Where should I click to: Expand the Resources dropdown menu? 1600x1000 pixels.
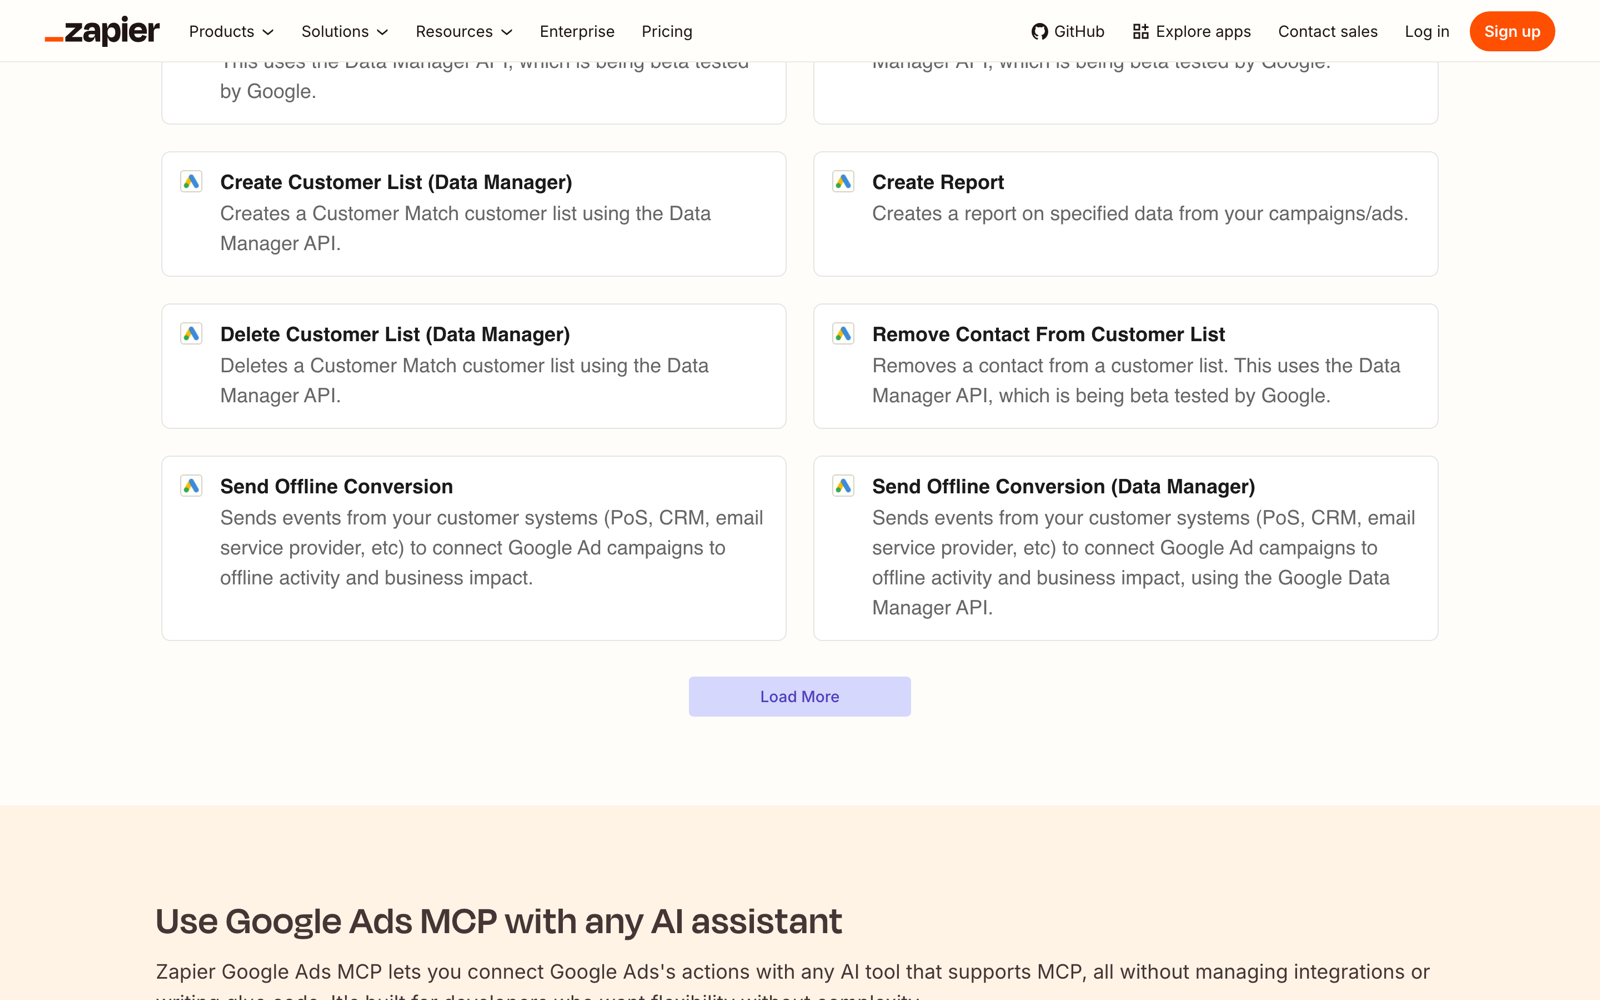464,32
